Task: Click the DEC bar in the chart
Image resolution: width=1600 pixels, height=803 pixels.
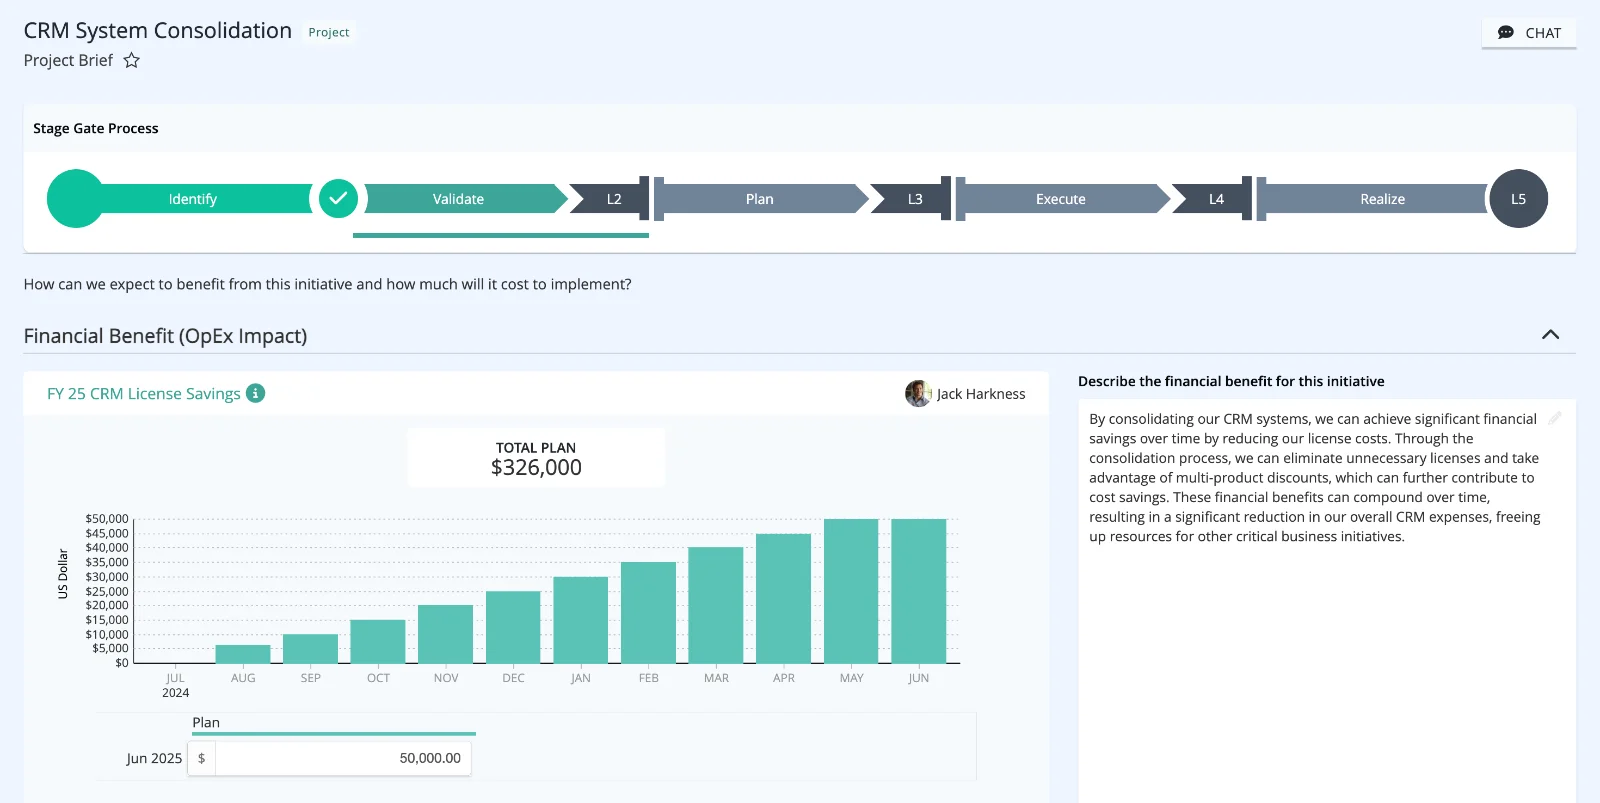Action: coord(513,627)
